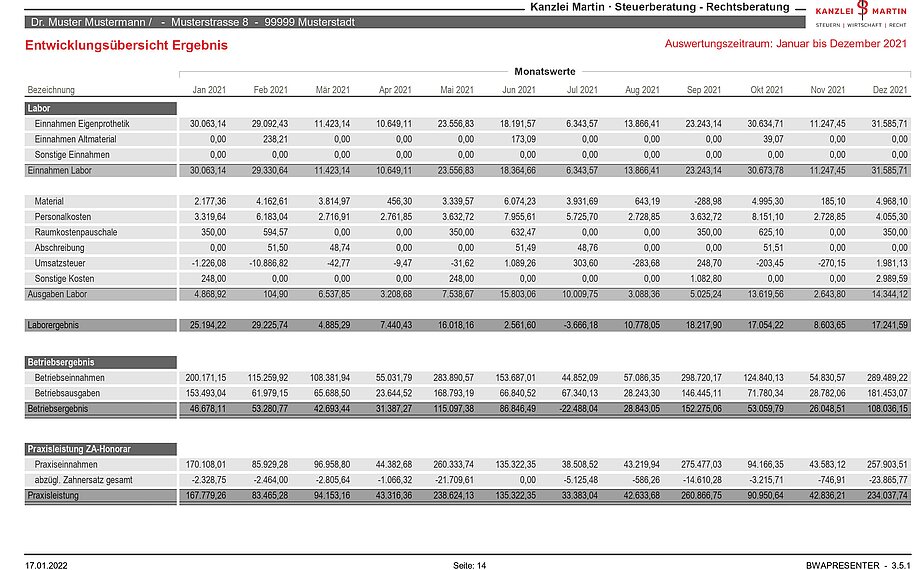Click the value 30.063,14 in Einnahmen Eigenprothetik
920x570 pixels.
[208, 124]
